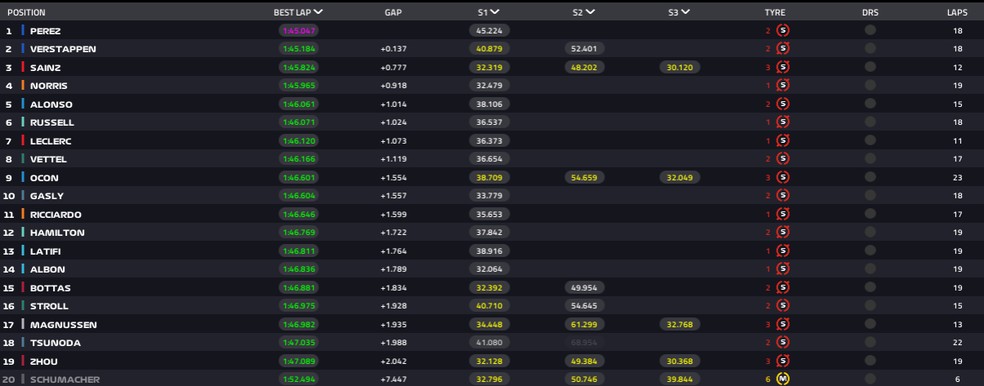Click Latifi's soft tyre icon
984x386 pixels.
(x=783, y=251)
